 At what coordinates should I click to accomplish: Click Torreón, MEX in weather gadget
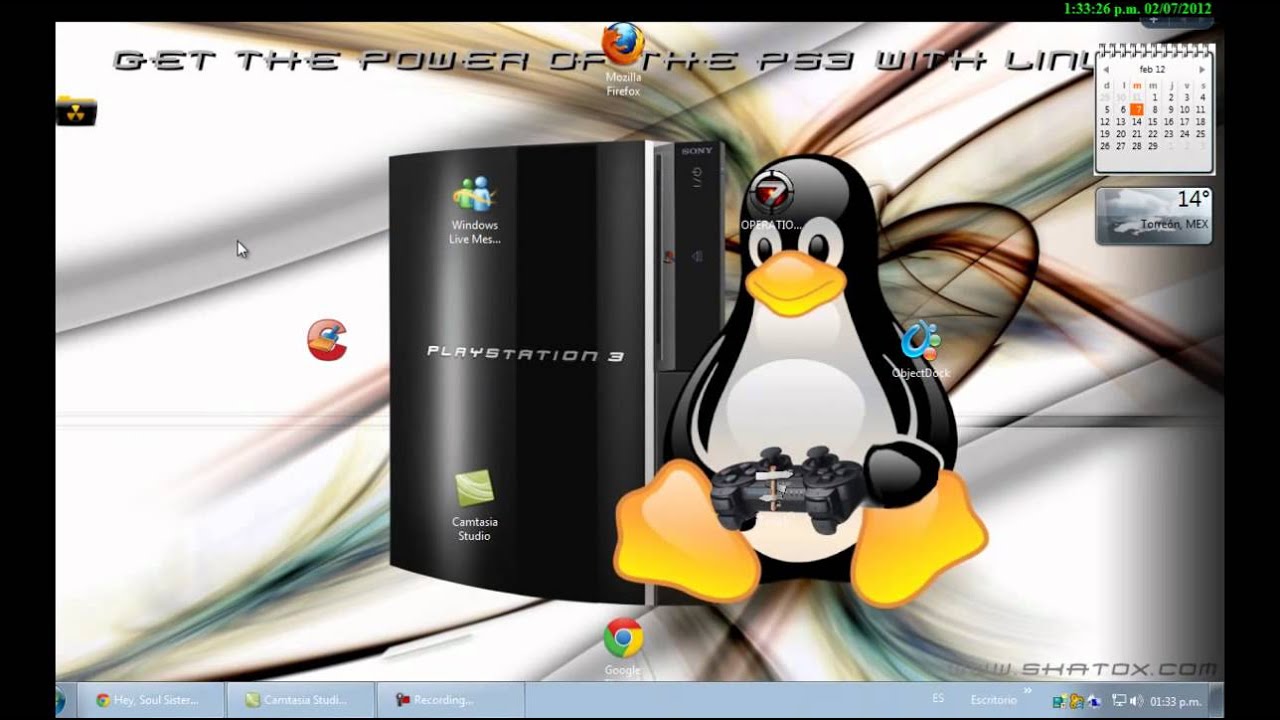(1175, 225)
